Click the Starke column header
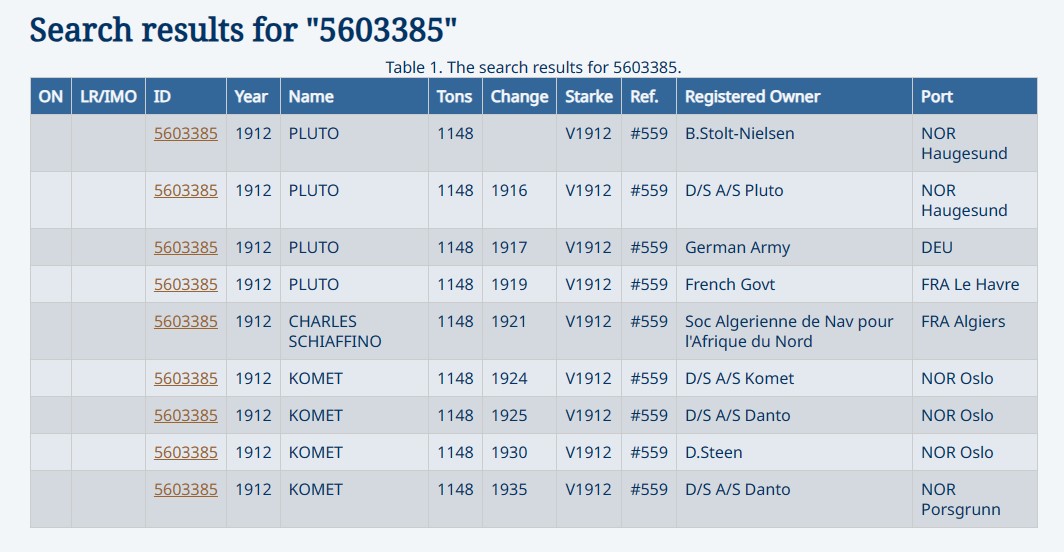 [588, 97]
